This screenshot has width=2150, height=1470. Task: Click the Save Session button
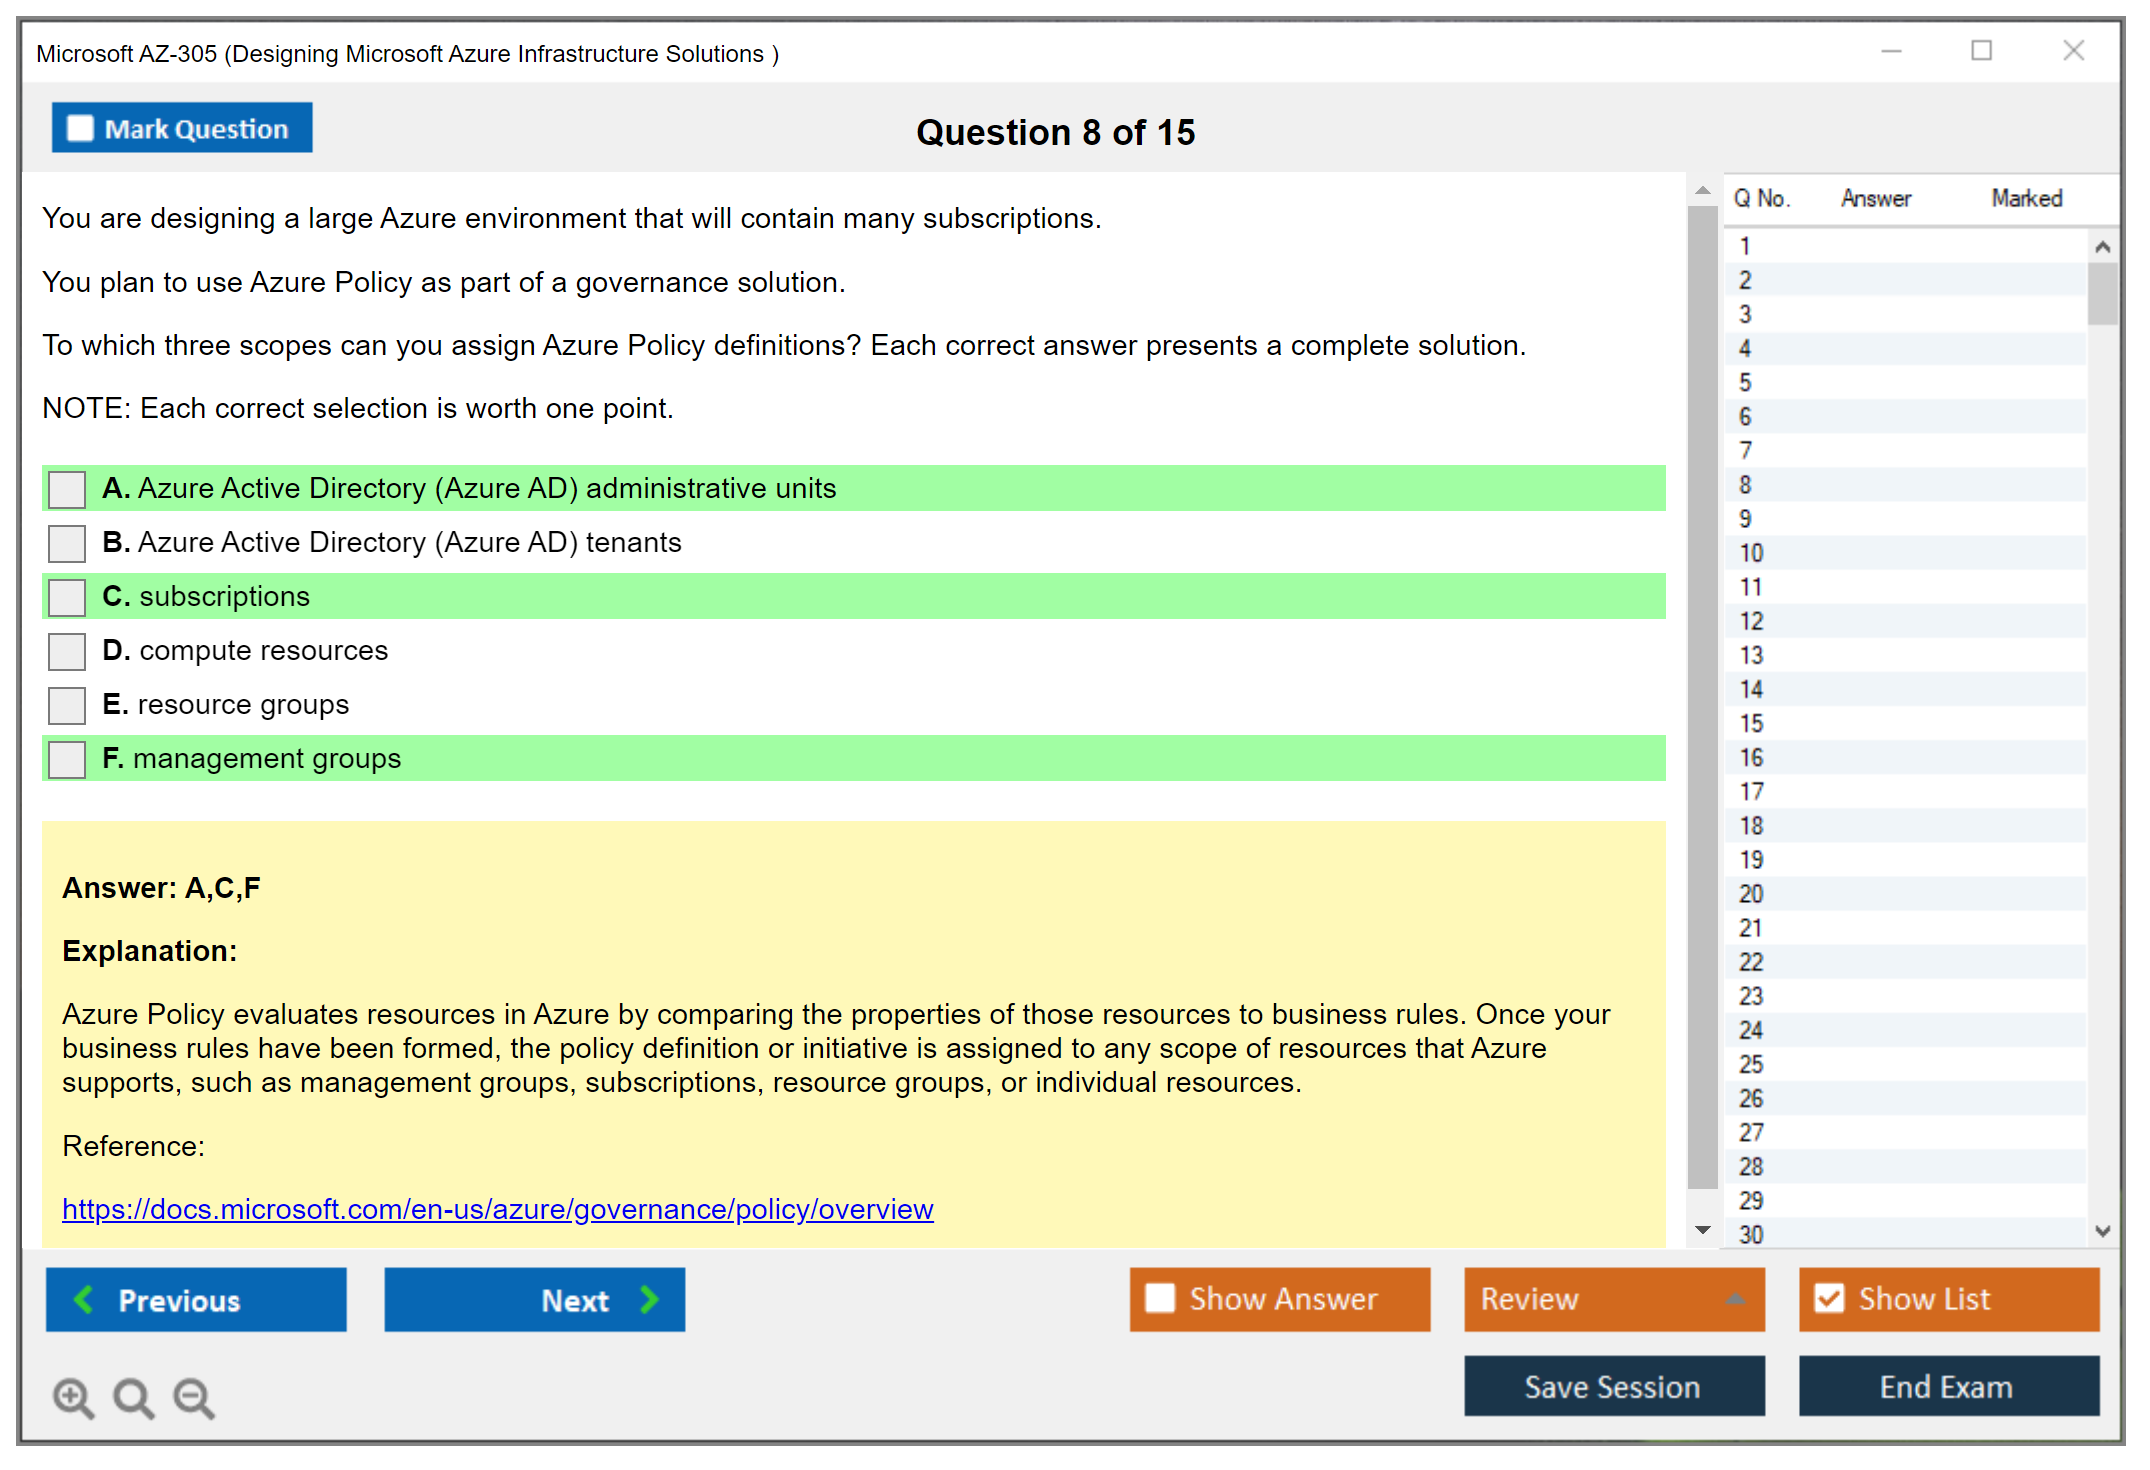(x=1613, y=1386)
